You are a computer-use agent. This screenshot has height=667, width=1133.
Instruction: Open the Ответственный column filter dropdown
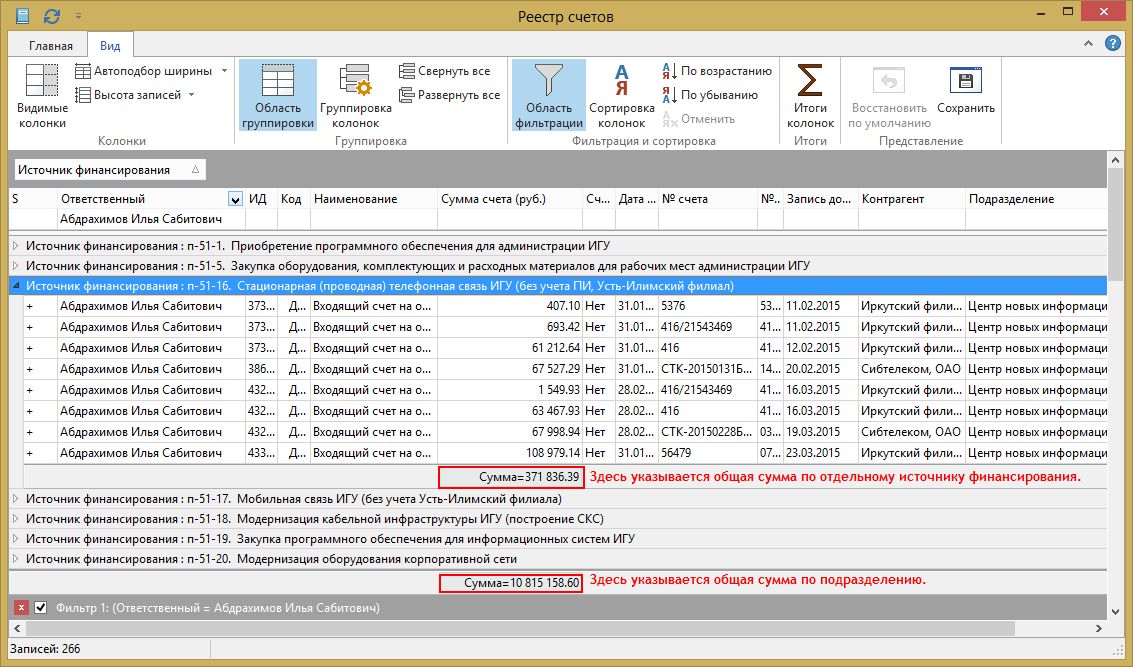pyautogui.click(x=235, y=199)
